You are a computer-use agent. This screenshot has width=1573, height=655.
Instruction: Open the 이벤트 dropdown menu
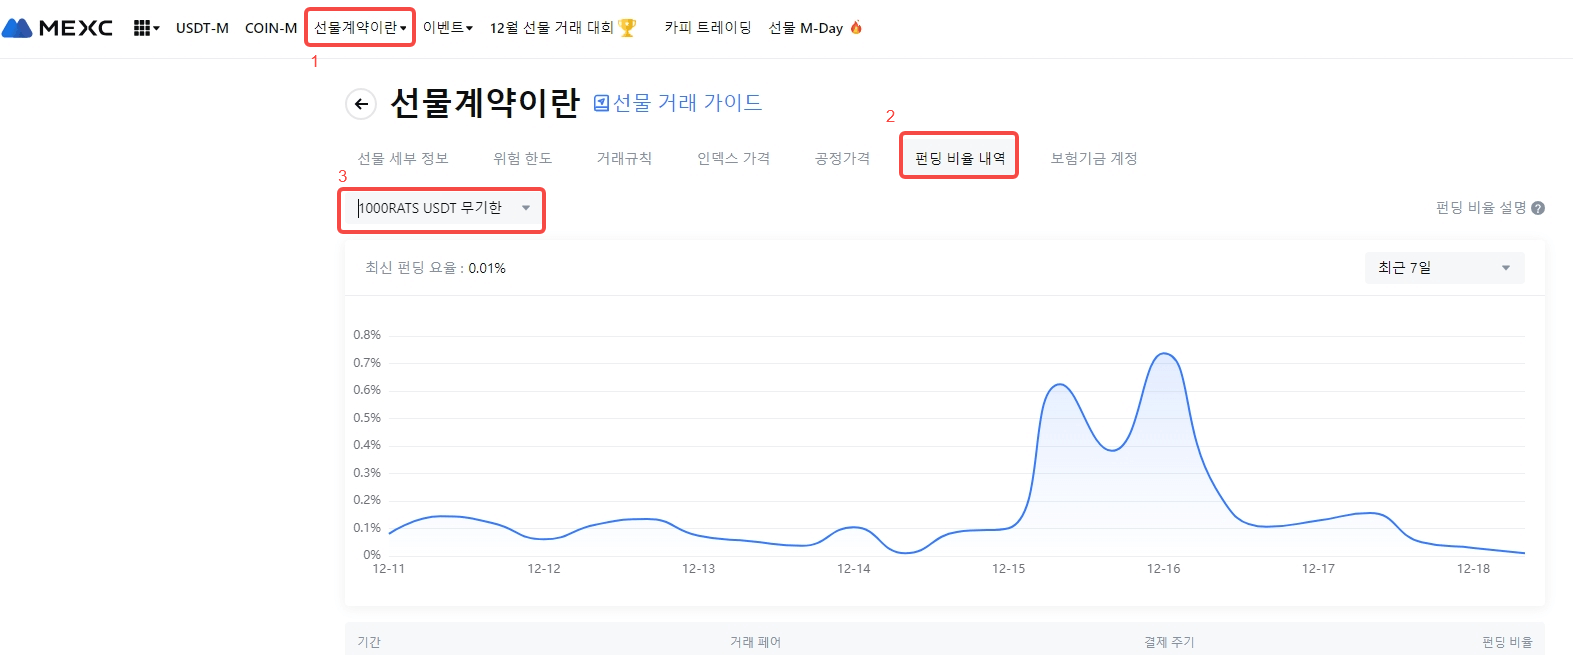click(x=447, y=28)
